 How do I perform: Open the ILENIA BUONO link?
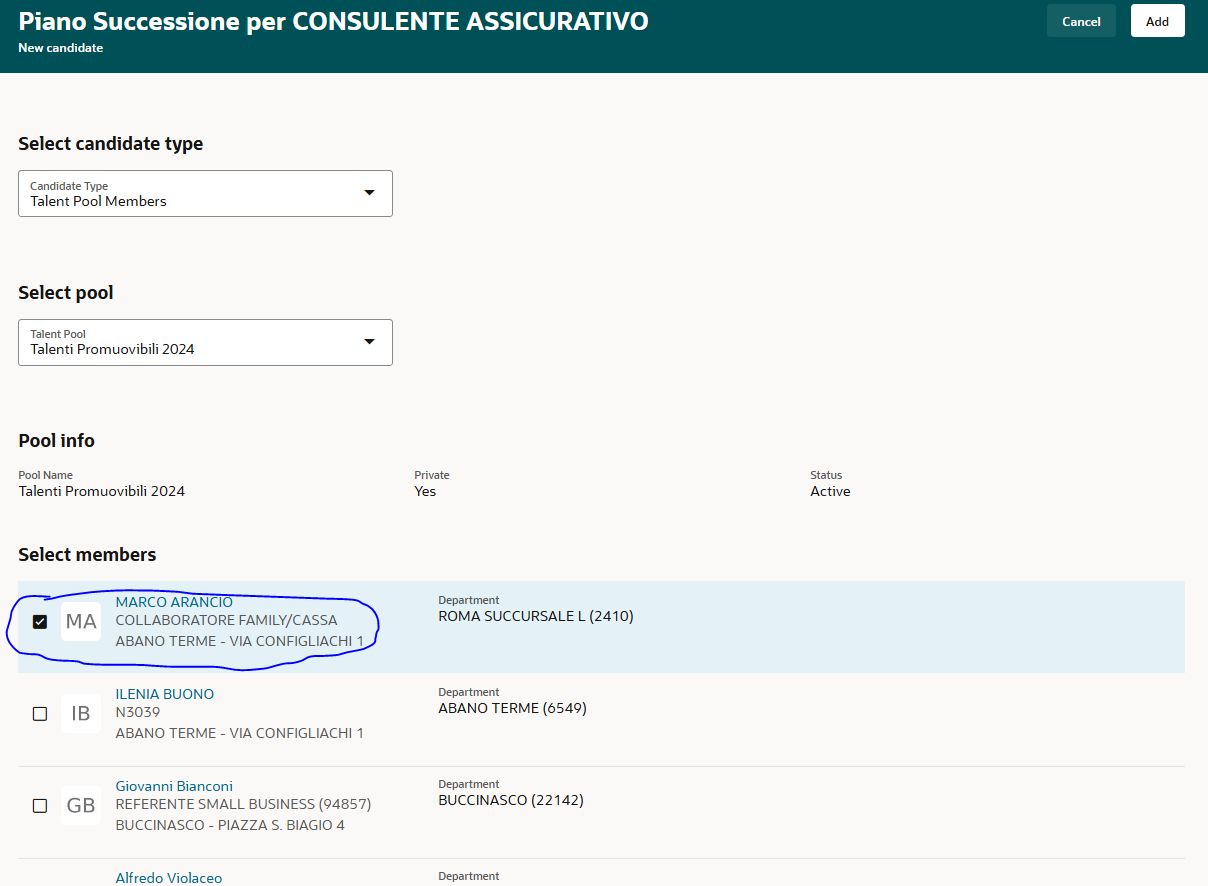coord(164,693)
